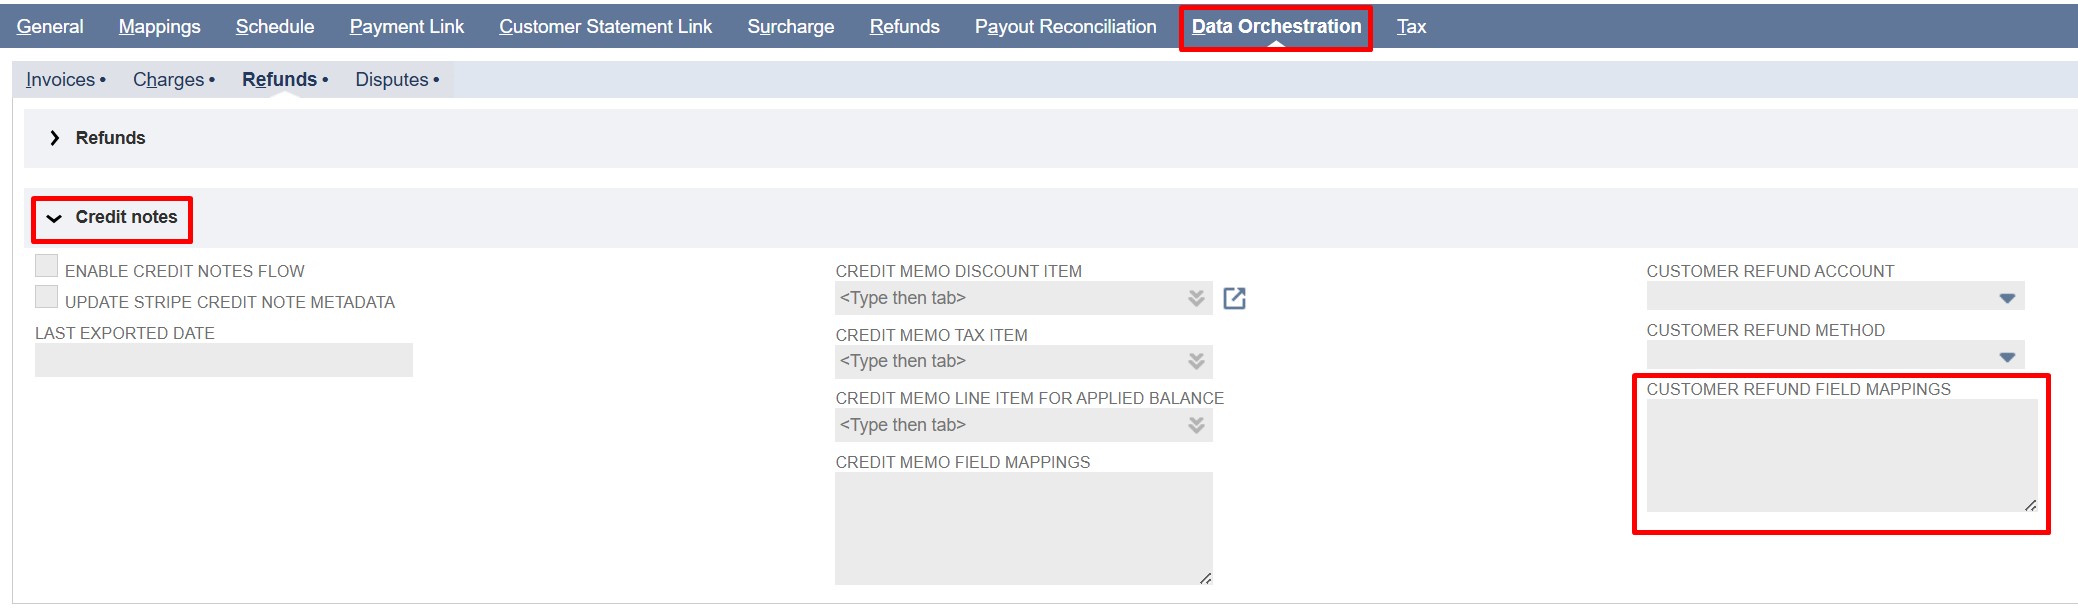Select the Disputes subtab
Viewport: 2078px width, 608px height.
pyautogui.click(x=392, y=80)
